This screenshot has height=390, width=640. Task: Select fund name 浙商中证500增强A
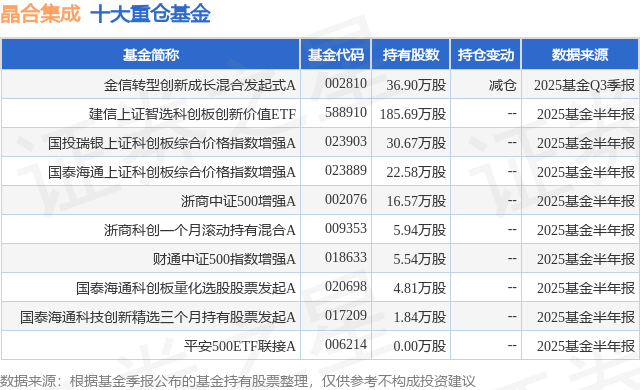(238, 201)
